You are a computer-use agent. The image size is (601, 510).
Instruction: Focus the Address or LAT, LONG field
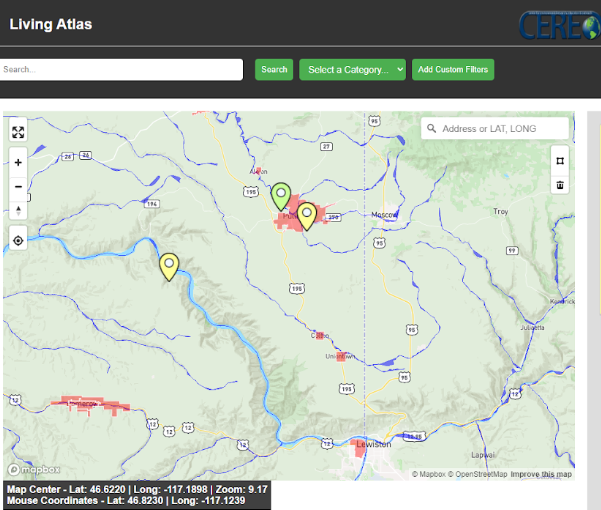(x=494, y=128)
